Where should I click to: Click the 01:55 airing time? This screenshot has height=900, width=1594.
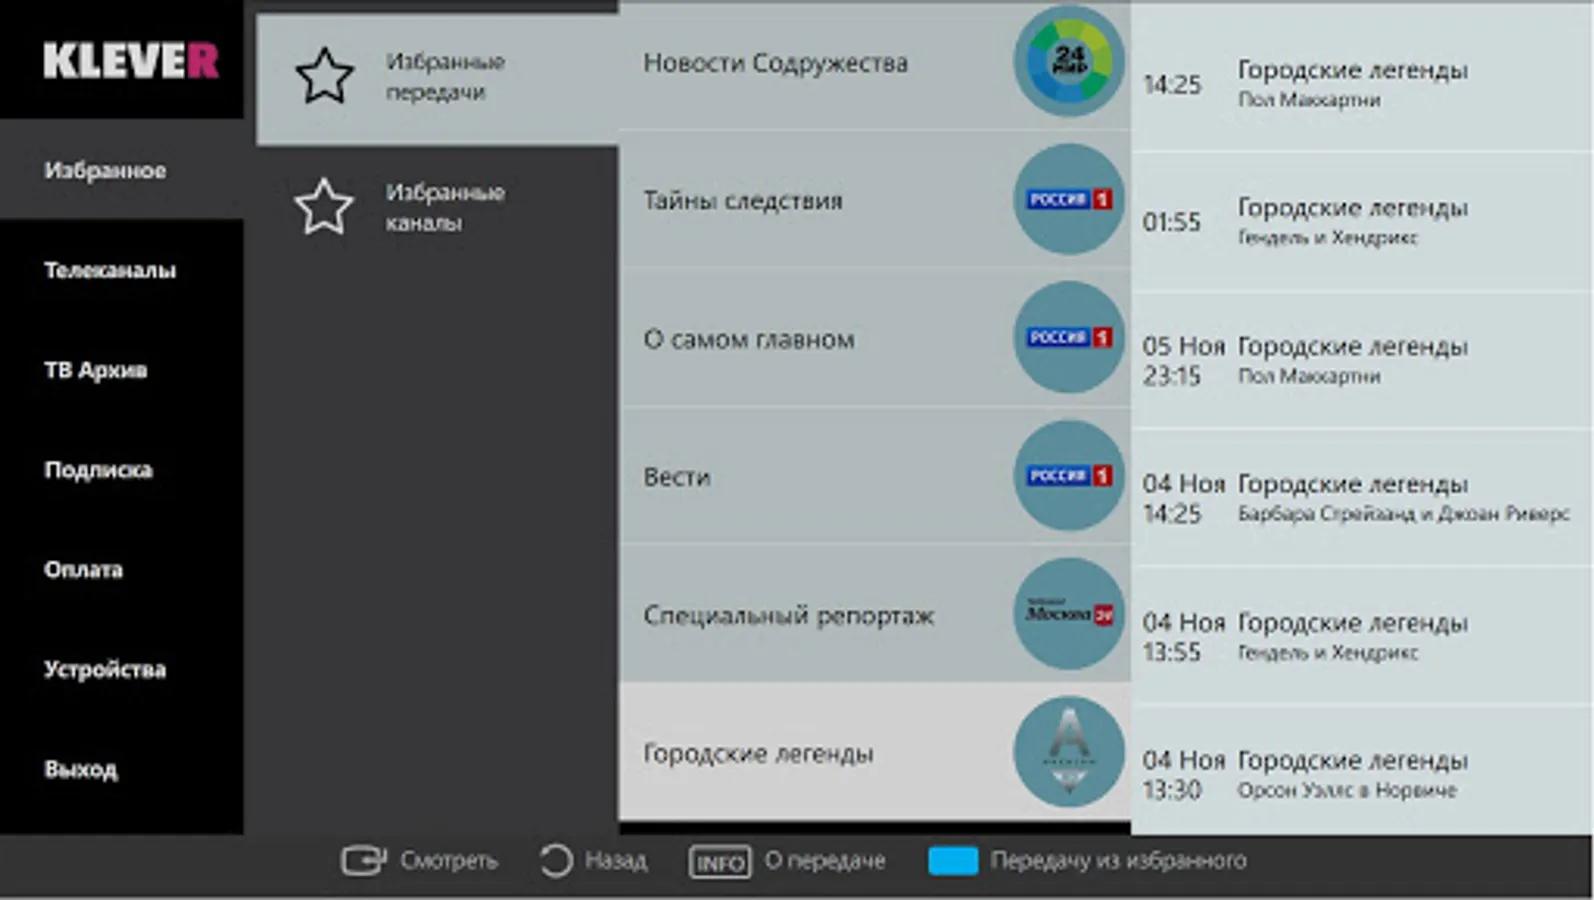(1171, 222)
